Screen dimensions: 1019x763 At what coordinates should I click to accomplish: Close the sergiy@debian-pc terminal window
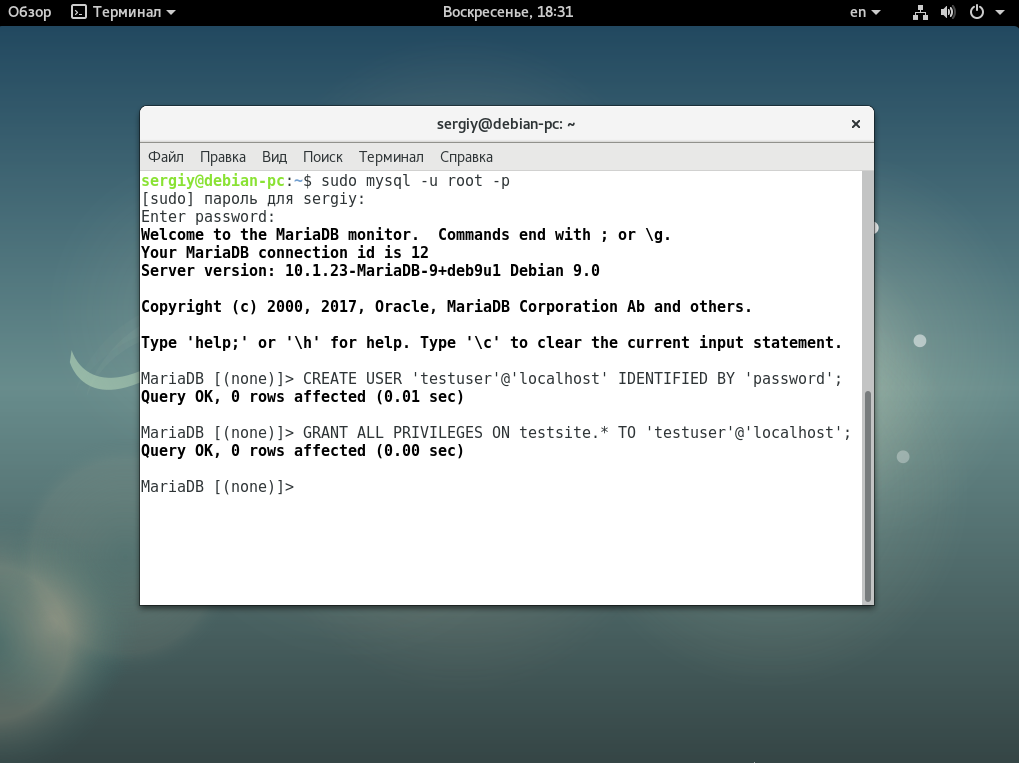[855, 124]
